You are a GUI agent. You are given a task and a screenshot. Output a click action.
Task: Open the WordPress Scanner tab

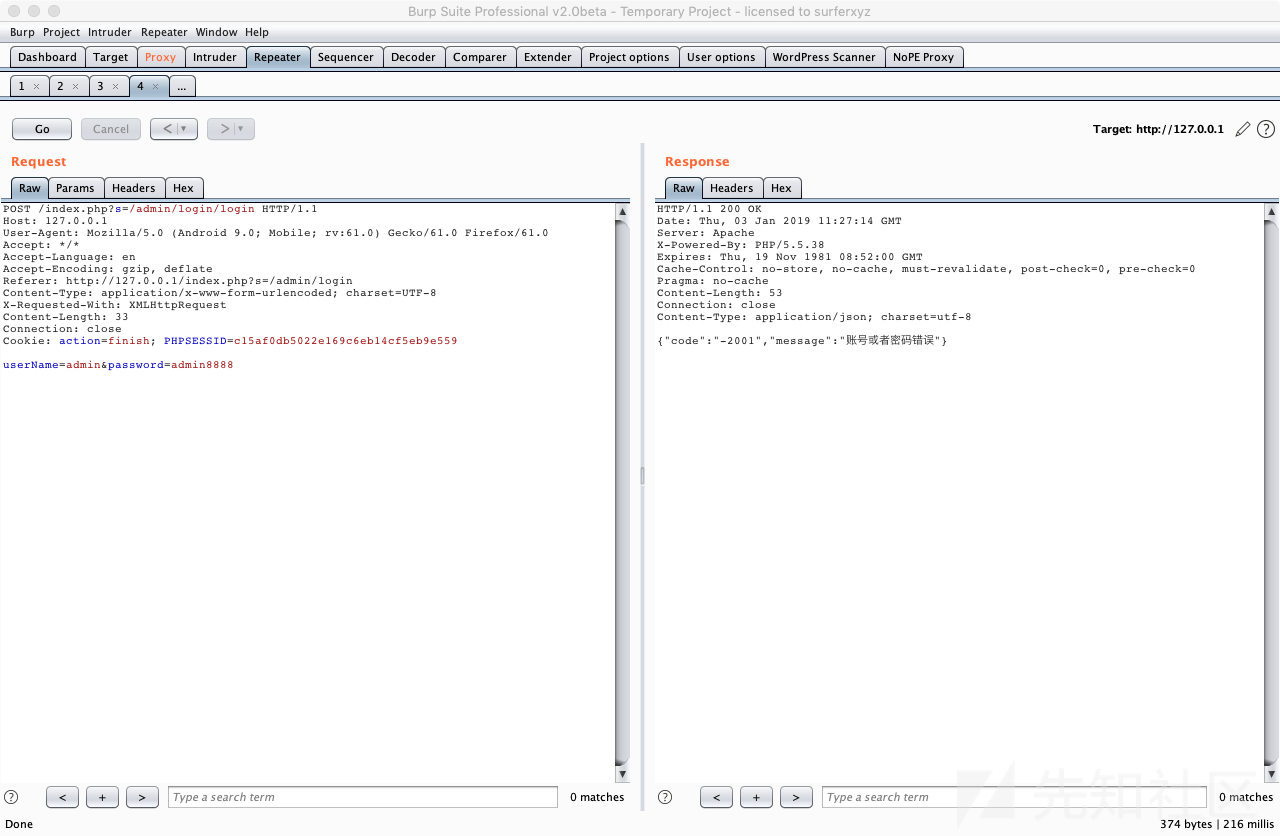[824, 57]
